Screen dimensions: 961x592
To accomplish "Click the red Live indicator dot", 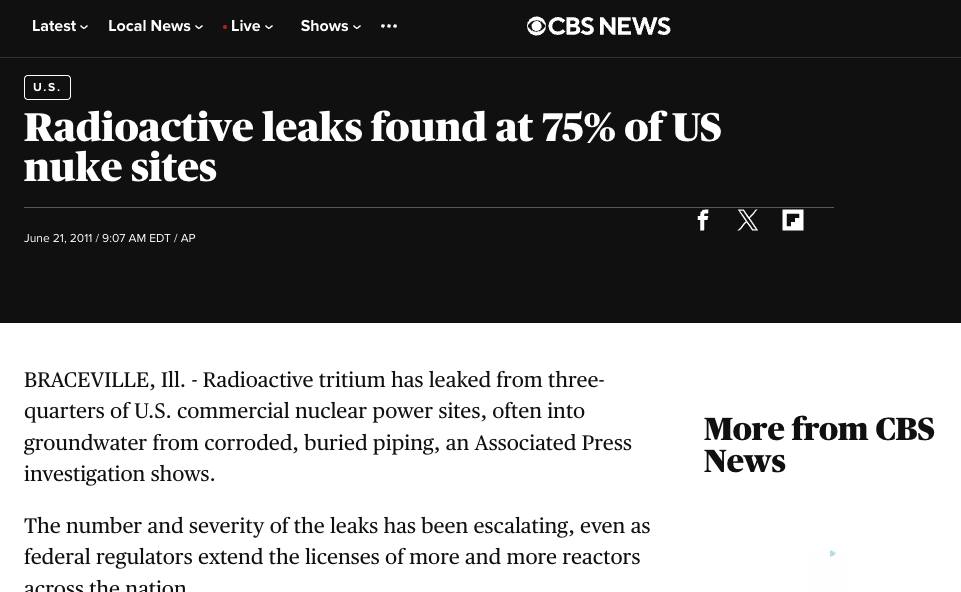I will [x=225, y=28].
